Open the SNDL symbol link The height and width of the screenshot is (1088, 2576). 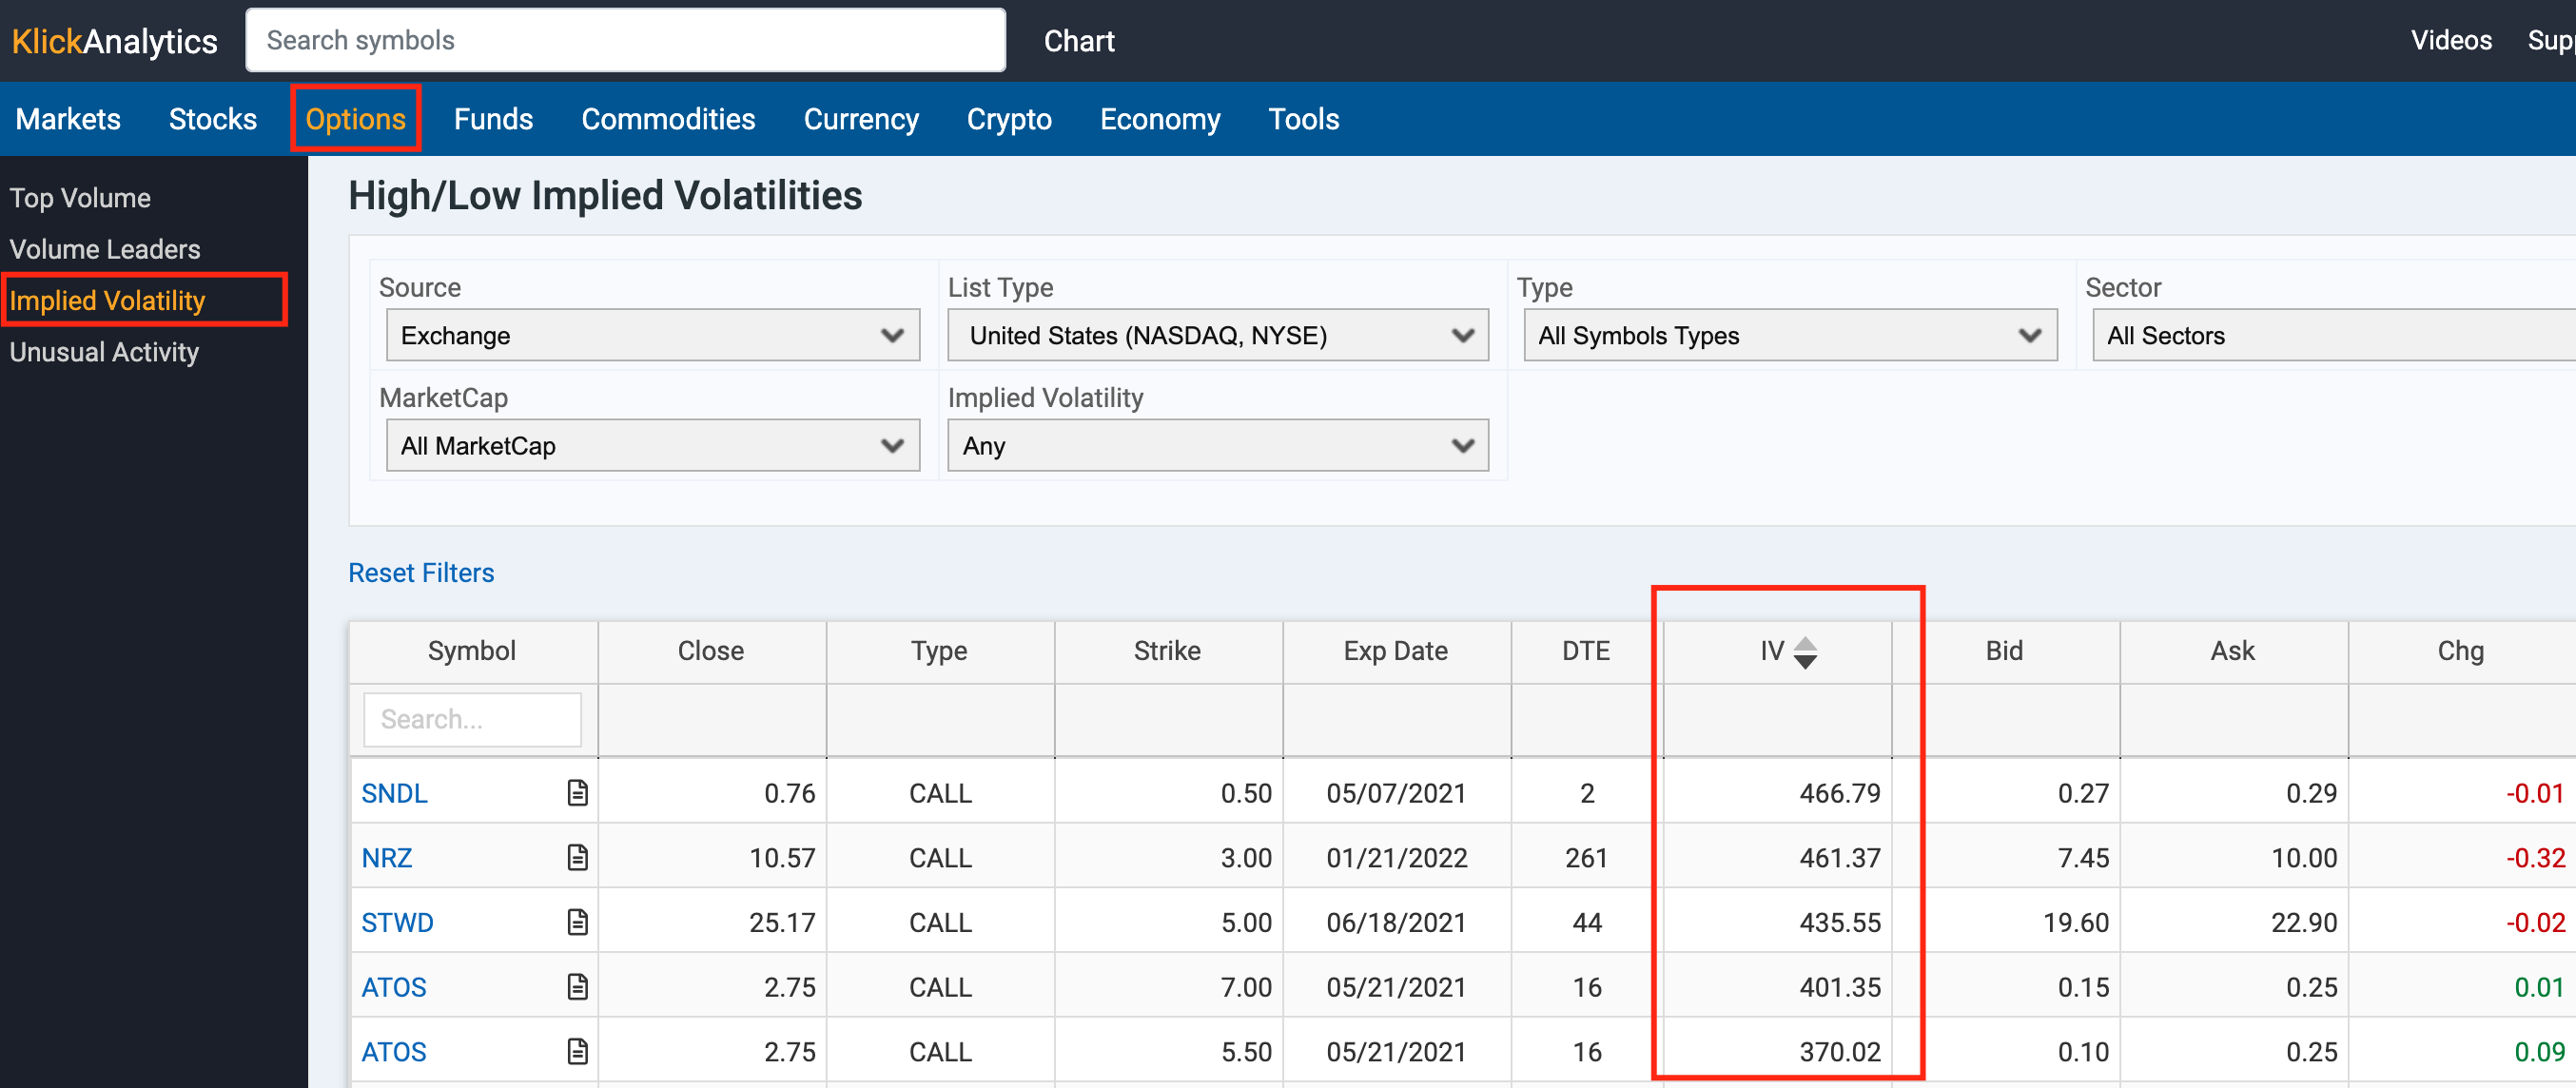tap(394, 793)
